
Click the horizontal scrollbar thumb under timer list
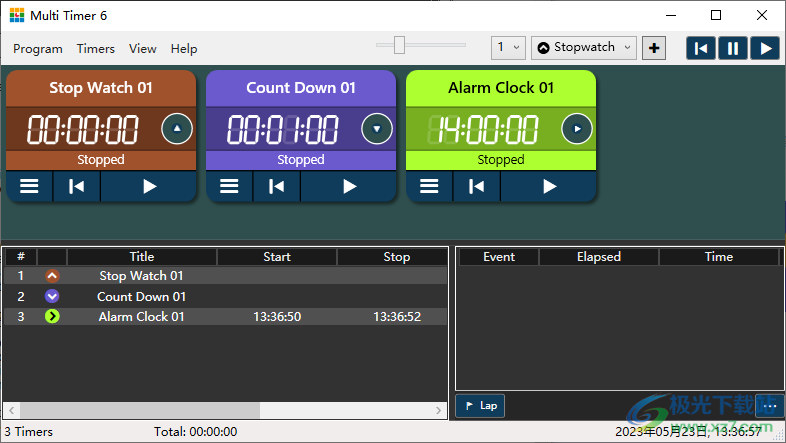pos(140,410)
